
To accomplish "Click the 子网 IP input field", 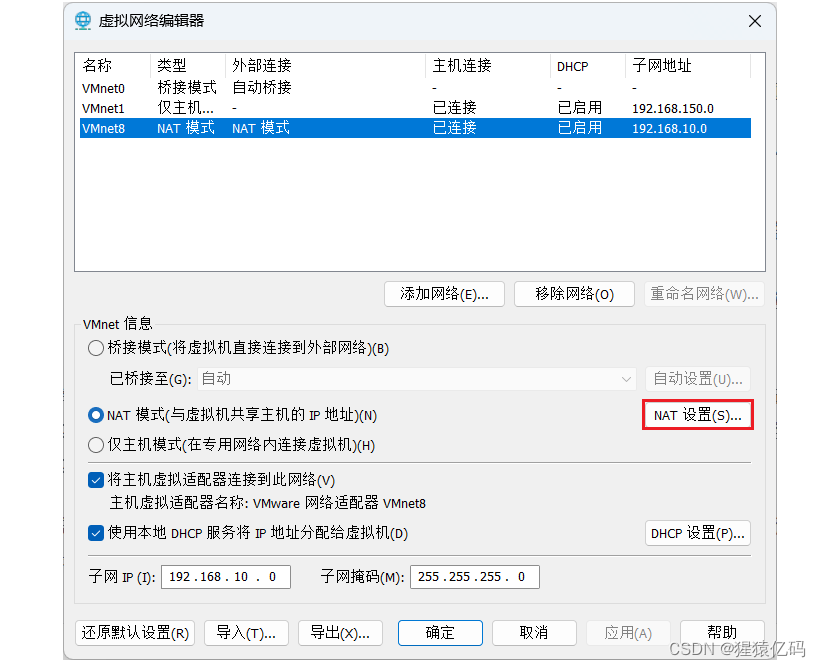I will click(226, 577).
